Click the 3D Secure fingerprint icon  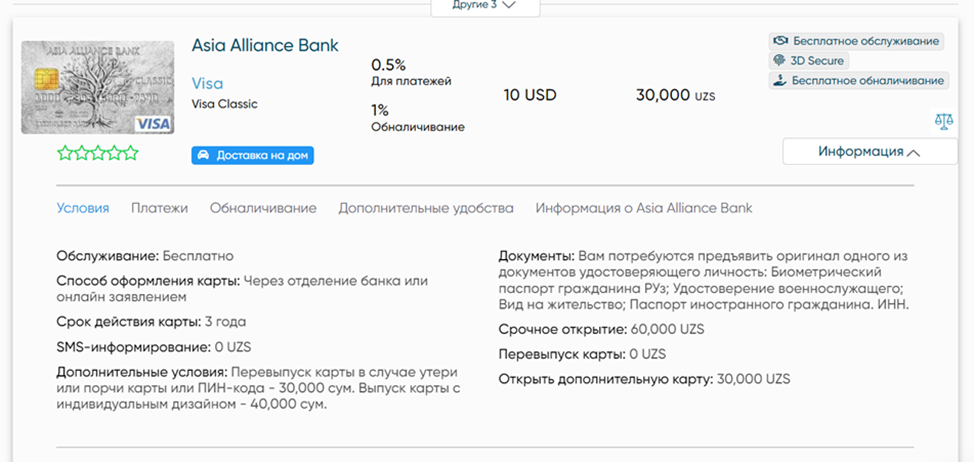[x=778, y=61]
